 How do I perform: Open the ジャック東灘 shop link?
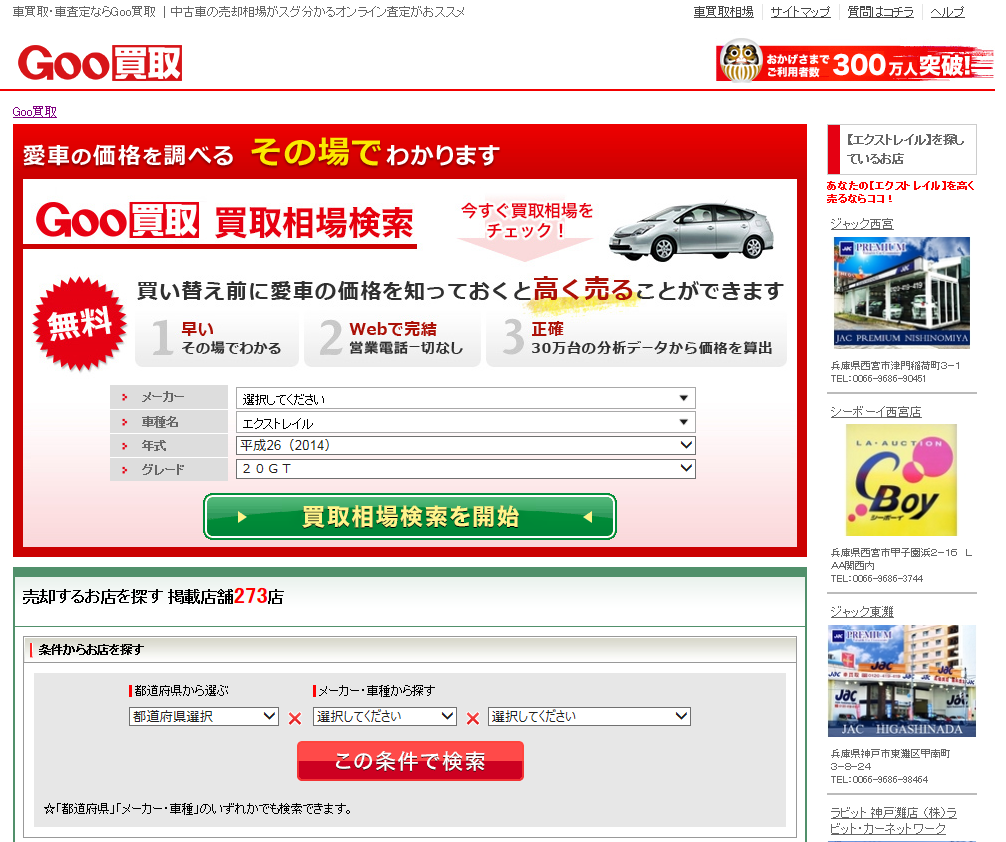tap(862, 612)
